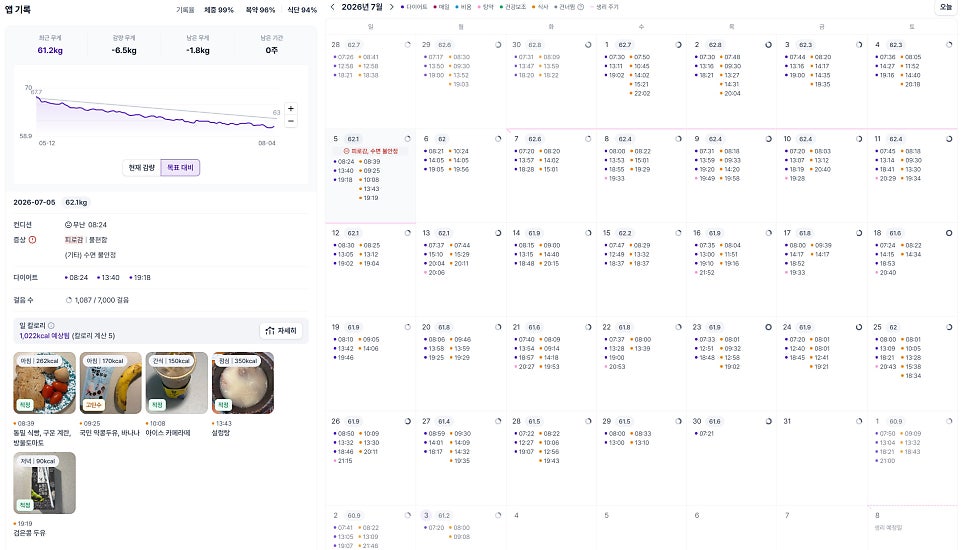
Task: Click progress ring on July 18 cell
Action: [949, 233]
